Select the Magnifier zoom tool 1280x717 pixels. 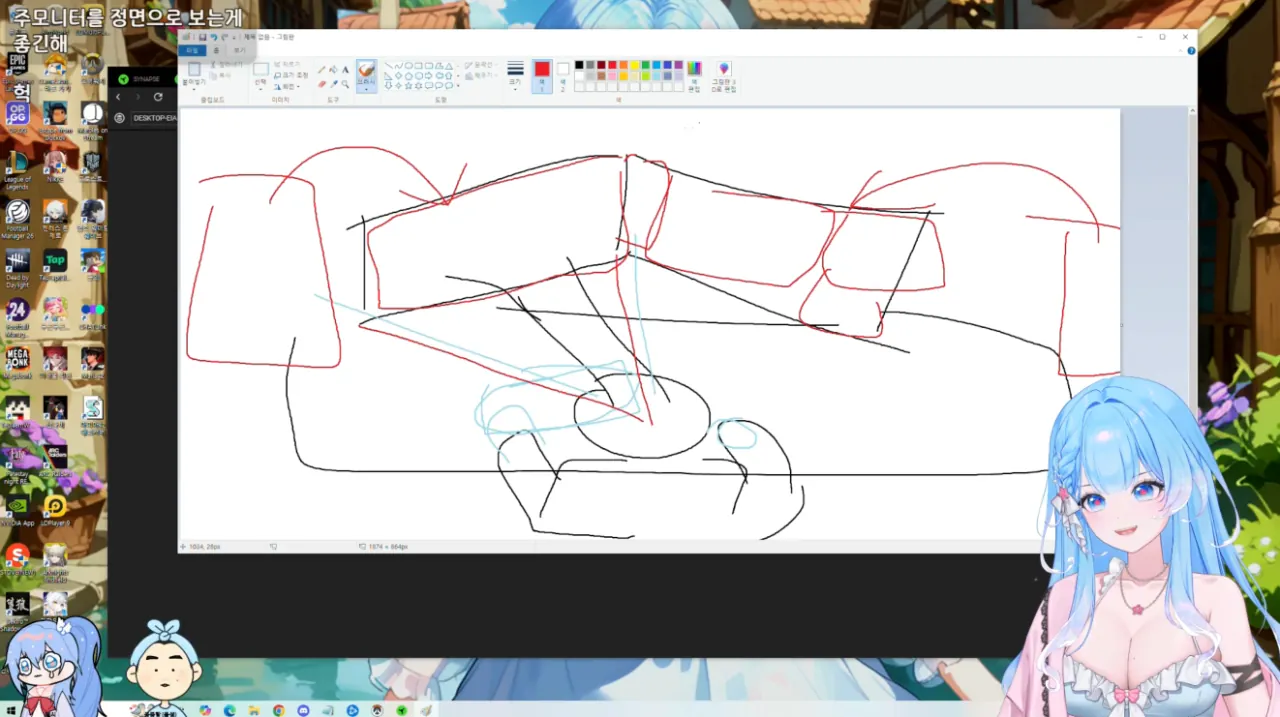(x=346, y=85)
